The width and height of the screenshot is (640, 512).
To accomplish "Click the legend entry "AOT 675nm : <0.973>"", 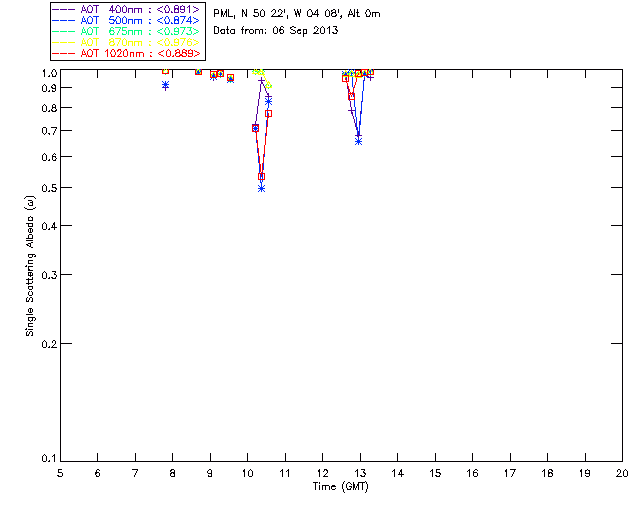I will (127, 31).
